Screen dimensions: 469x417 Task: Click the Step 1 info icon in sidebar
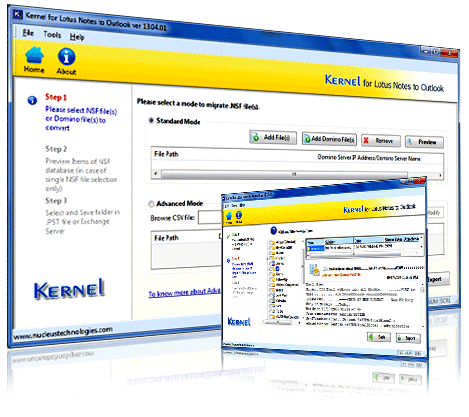pyautogui.click(x=32, y=100)
